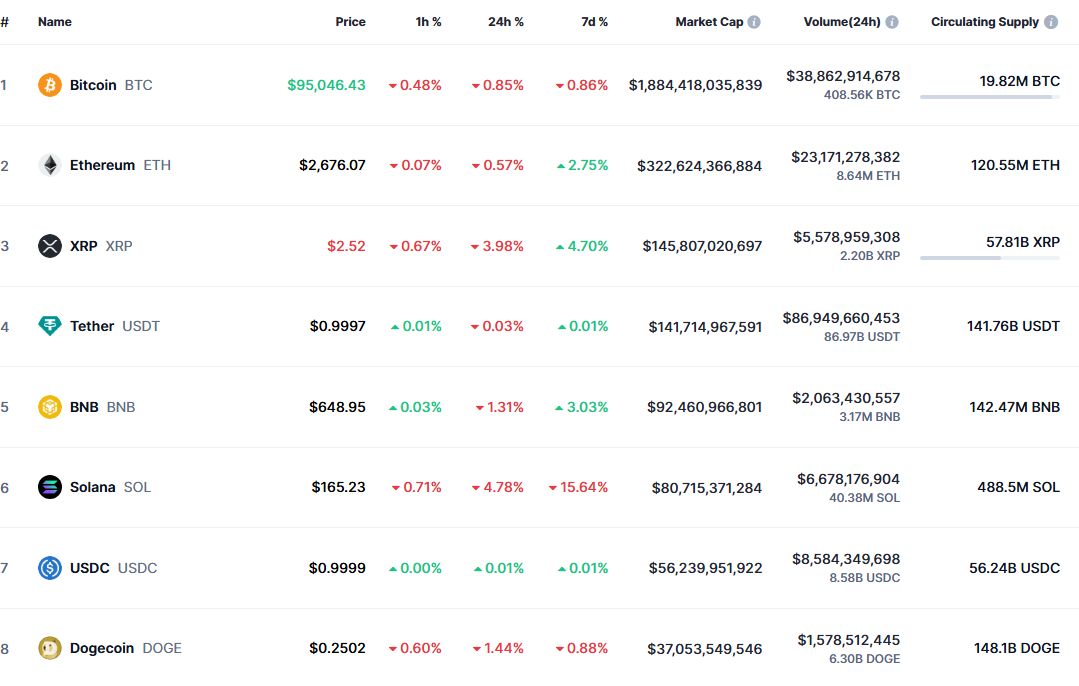Viewport: 1079px width, 686px height.
Task: Open the Bitcoin name link
Action: tap(93, 85)
